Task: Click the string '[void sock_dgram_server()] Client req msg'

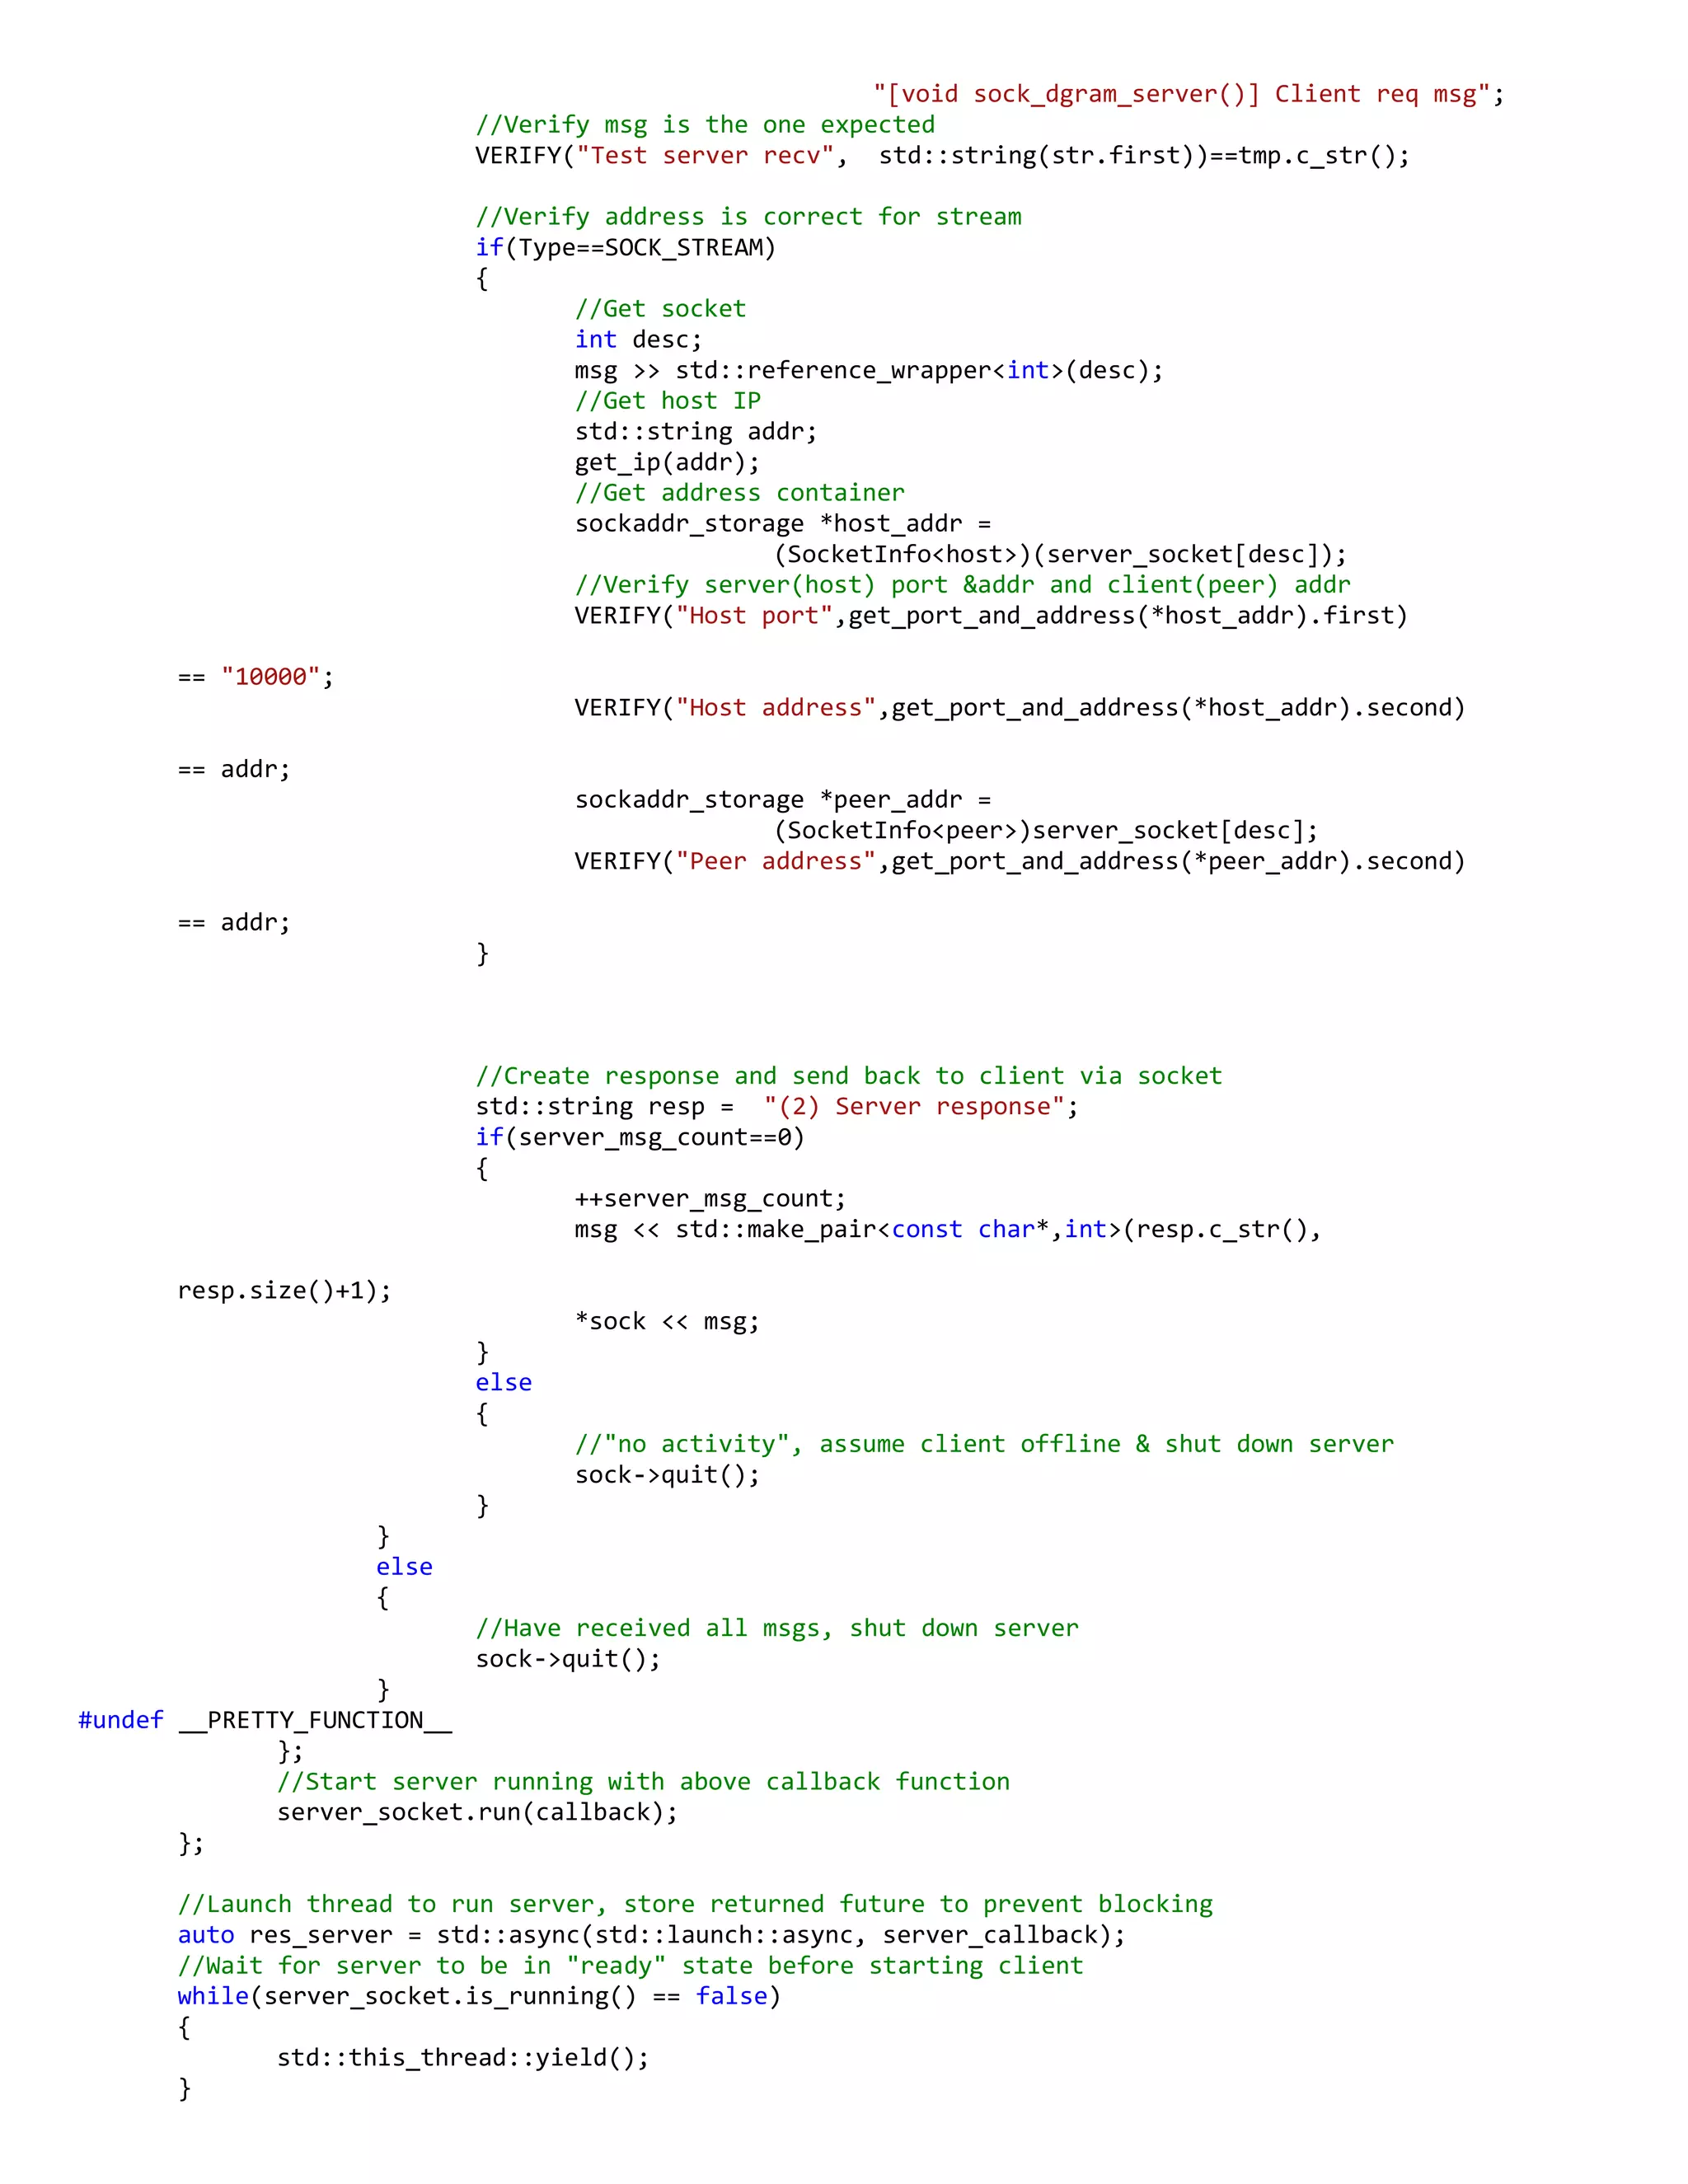Action: point(1182,94)
